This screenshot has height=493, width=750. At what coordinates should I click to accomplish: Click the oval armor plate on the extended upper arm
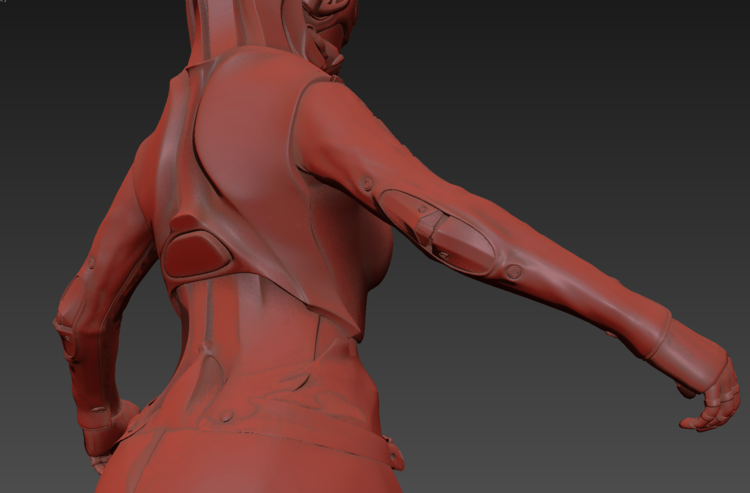click(438, 232)
